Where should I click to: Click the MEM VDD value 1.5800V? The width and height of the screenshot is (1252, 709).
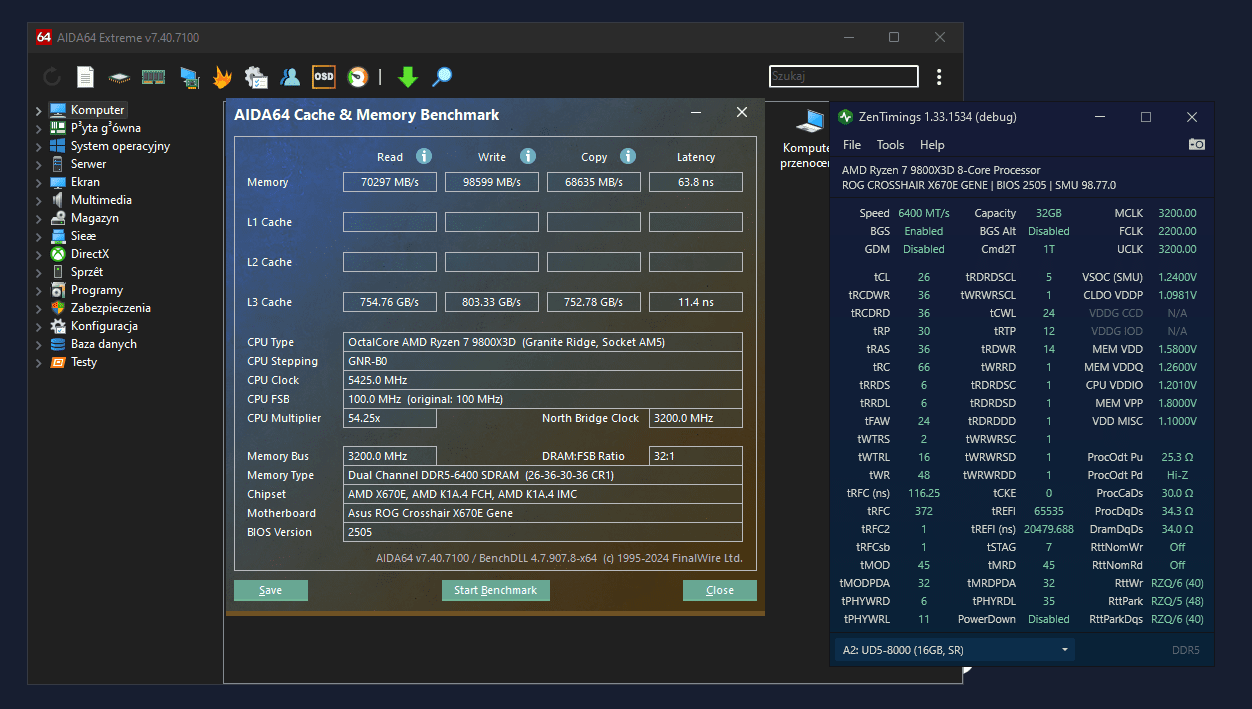[1177, 349]
